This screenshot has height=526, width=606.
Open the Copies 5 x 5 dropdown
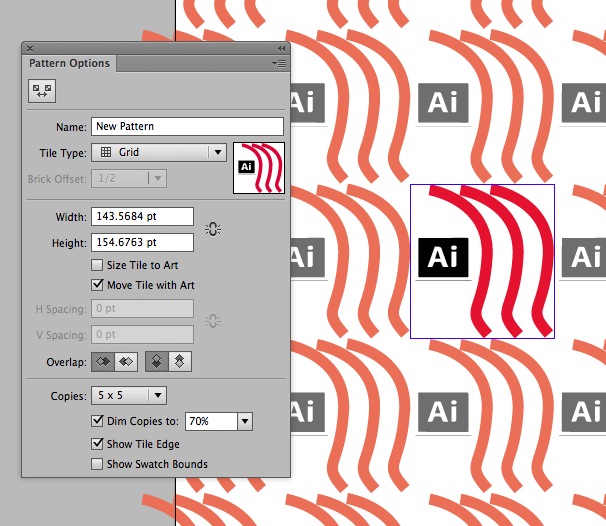129,395
